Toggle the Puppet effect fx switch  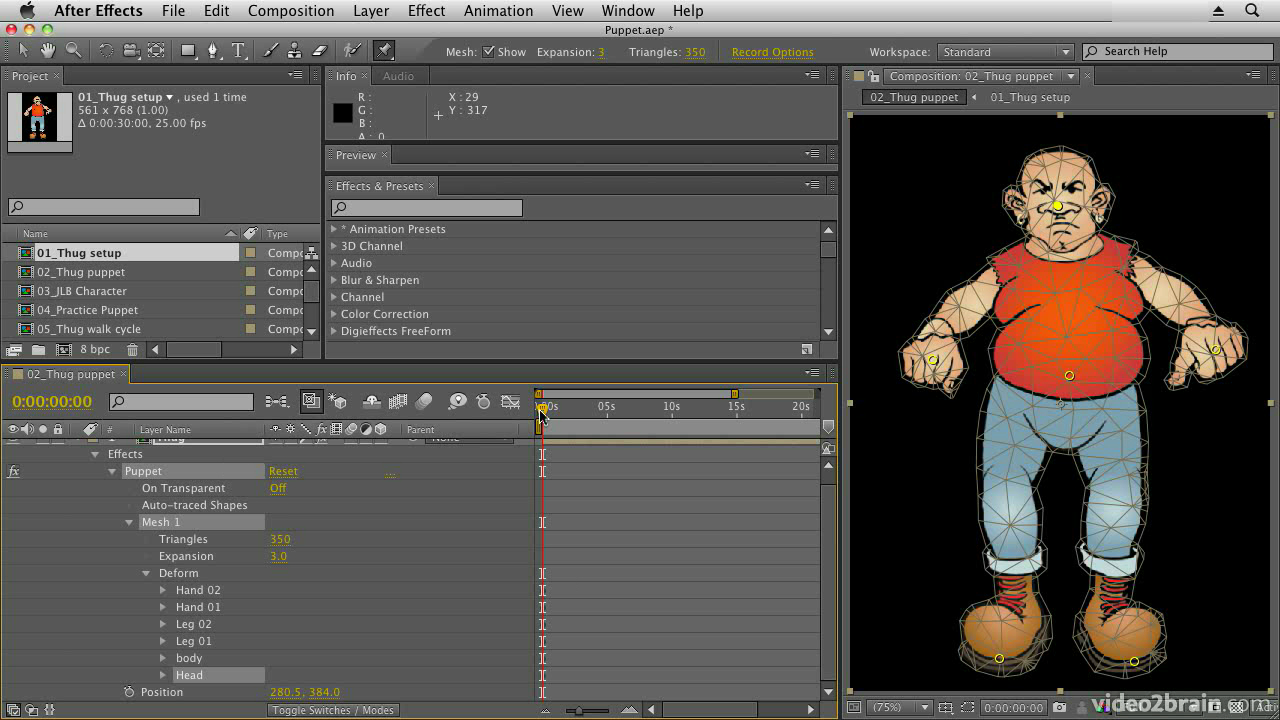[14, 471]
